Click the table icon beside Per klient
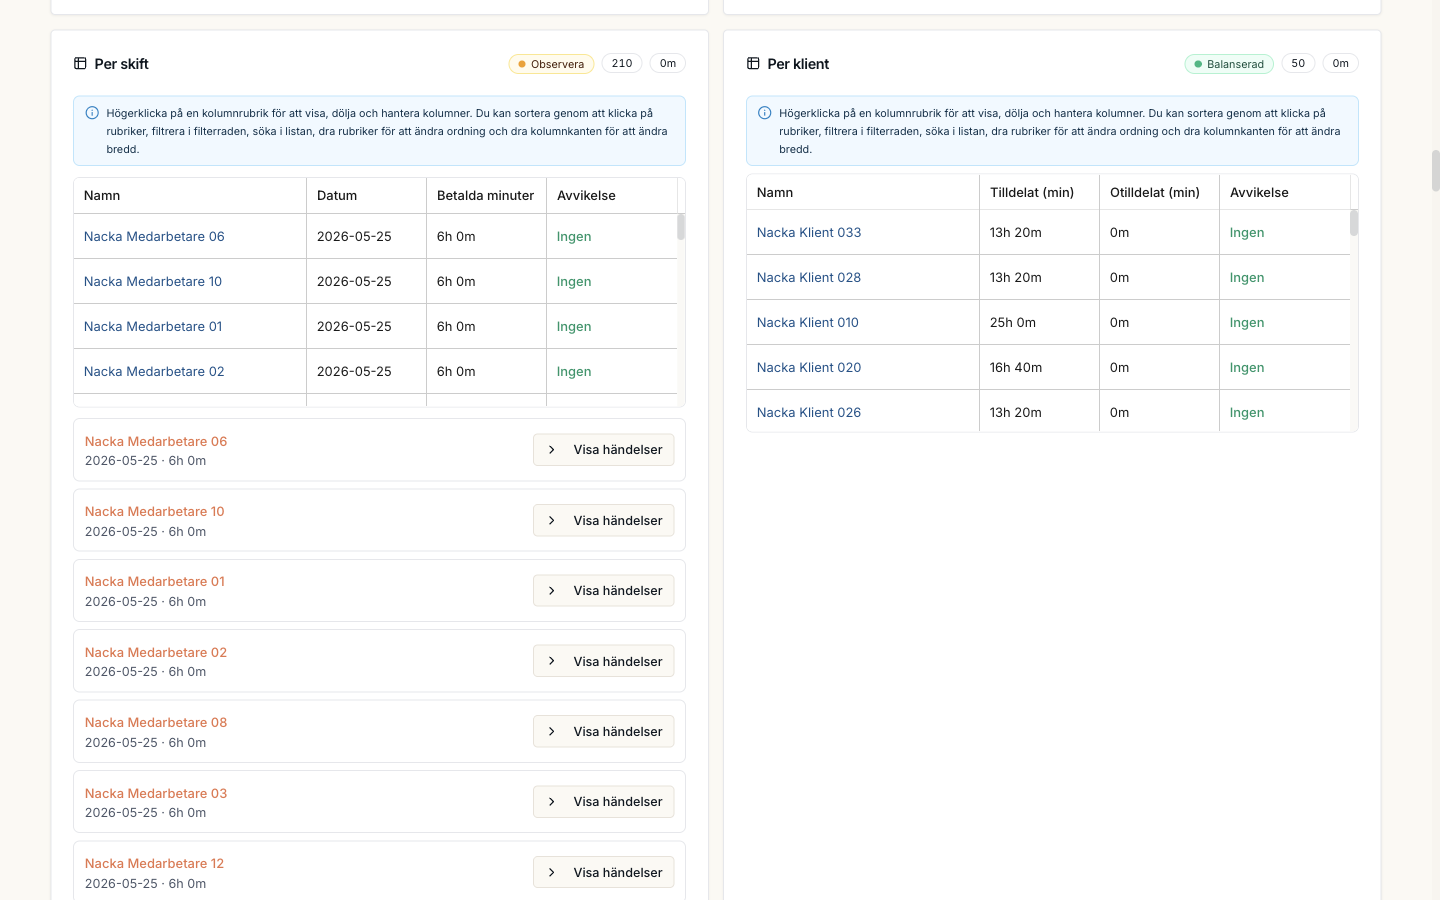Image resolution: width=1440 pixels, height=900 pixels. (x=753, y=64)
